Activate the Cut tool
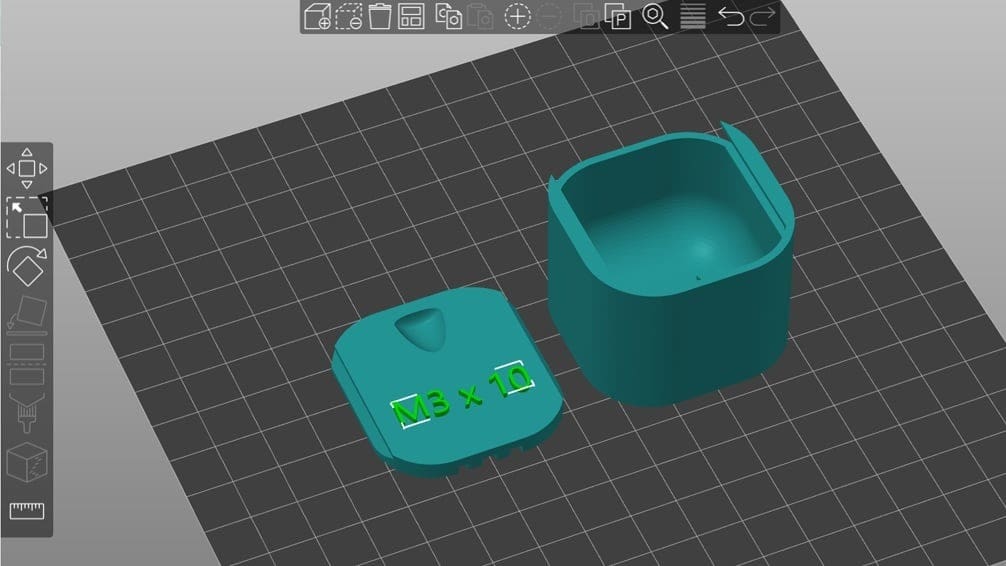 tap(27, 364)
